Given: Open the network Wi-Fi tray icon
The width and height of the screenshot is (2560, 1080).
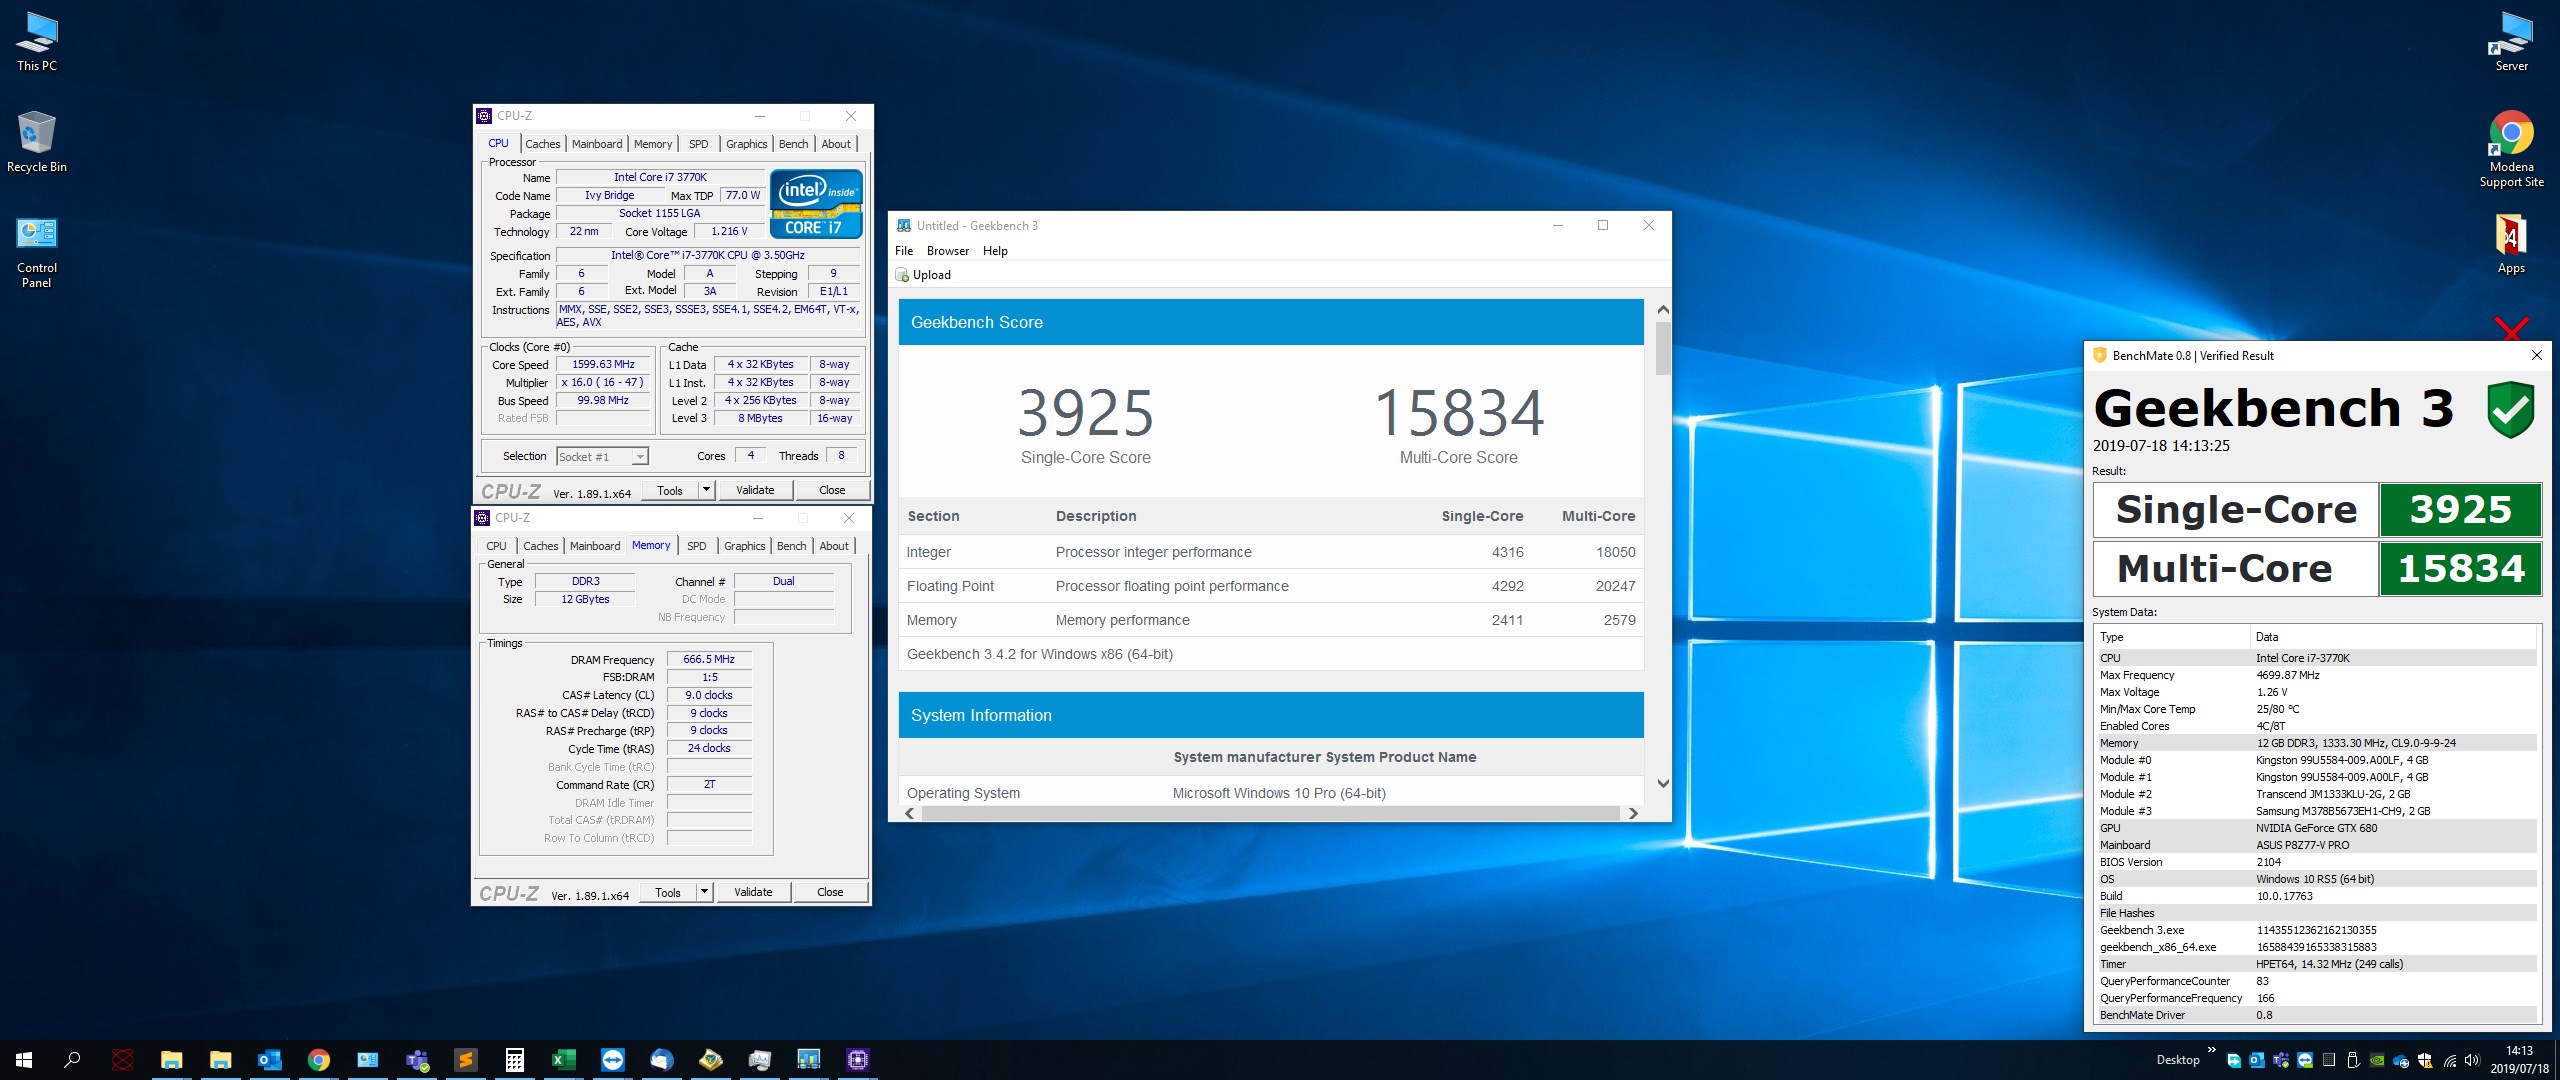Looking at the screenshot, I should tap(2450, 1061).
